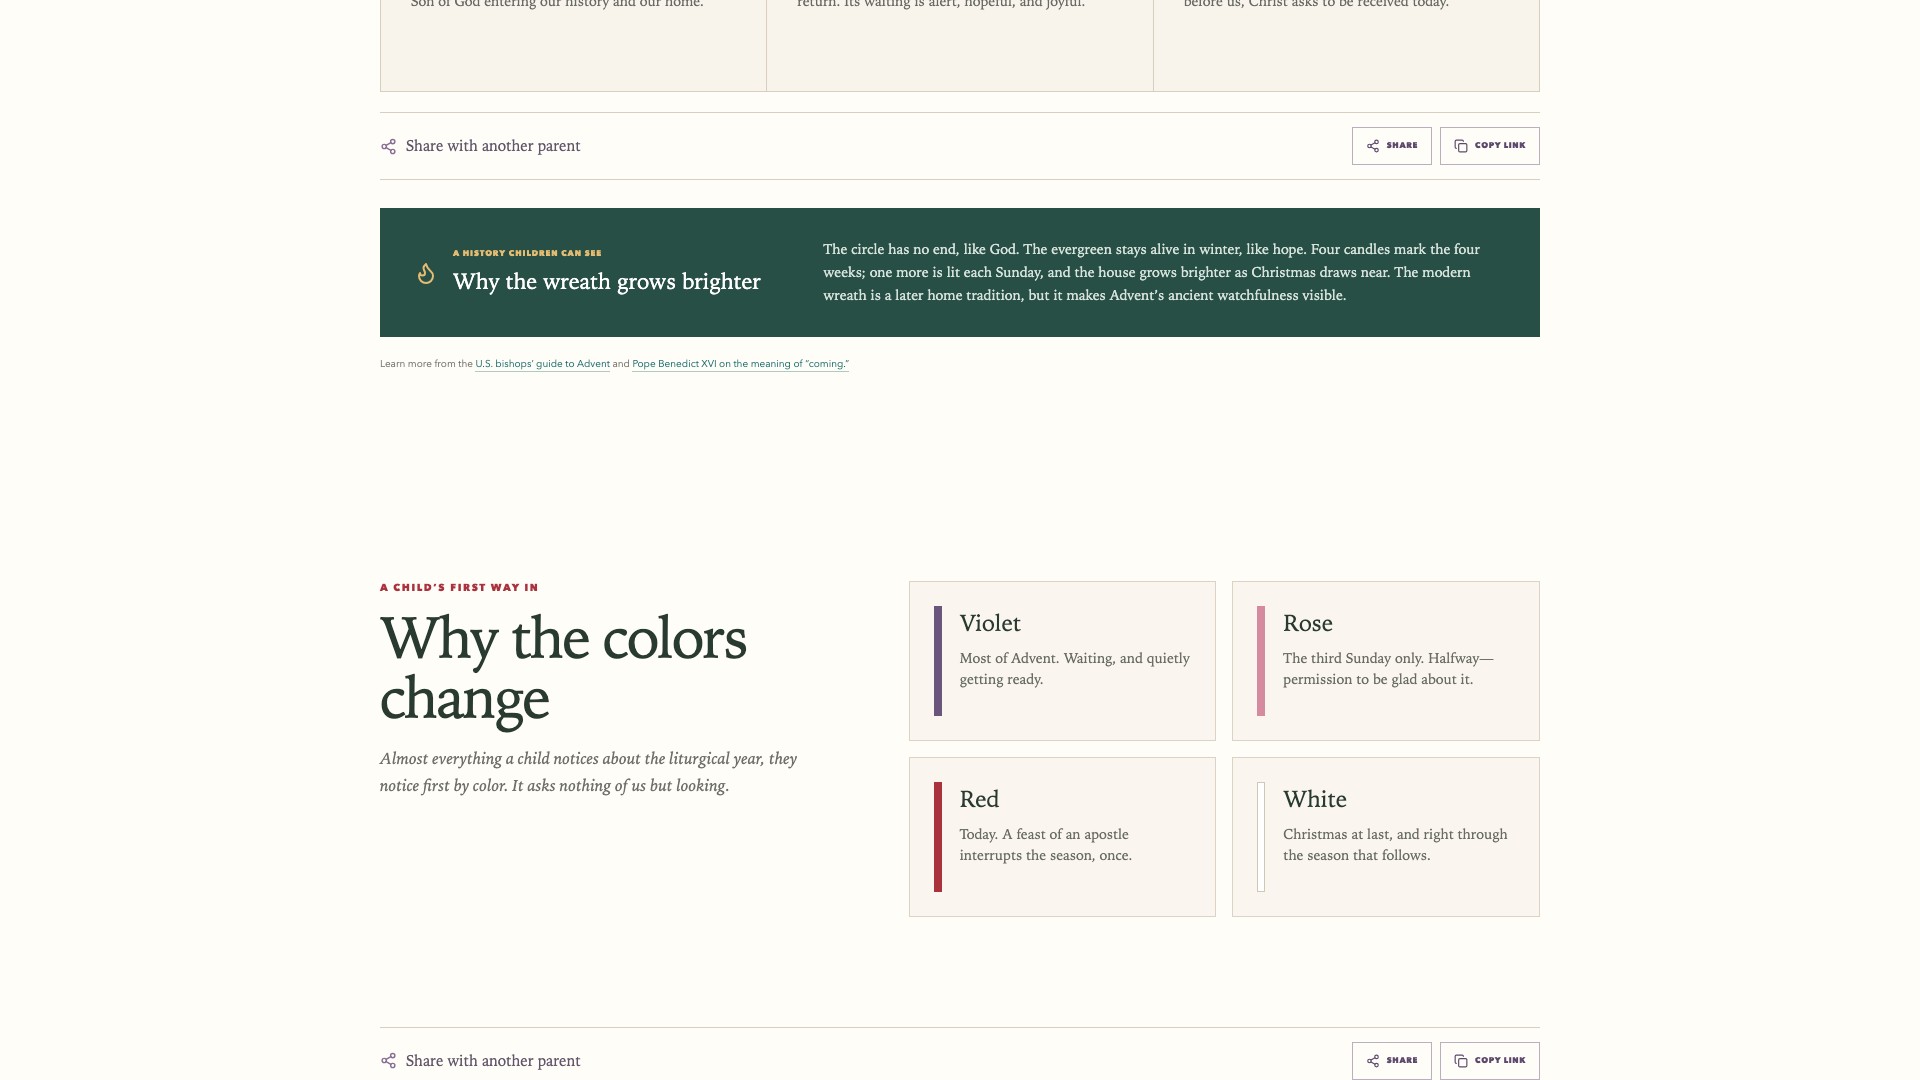This screenshot has height=1080, width=1920.
Task: Open the U.S. bishops' guide to Advent link
Action: (x=542, y=364)
